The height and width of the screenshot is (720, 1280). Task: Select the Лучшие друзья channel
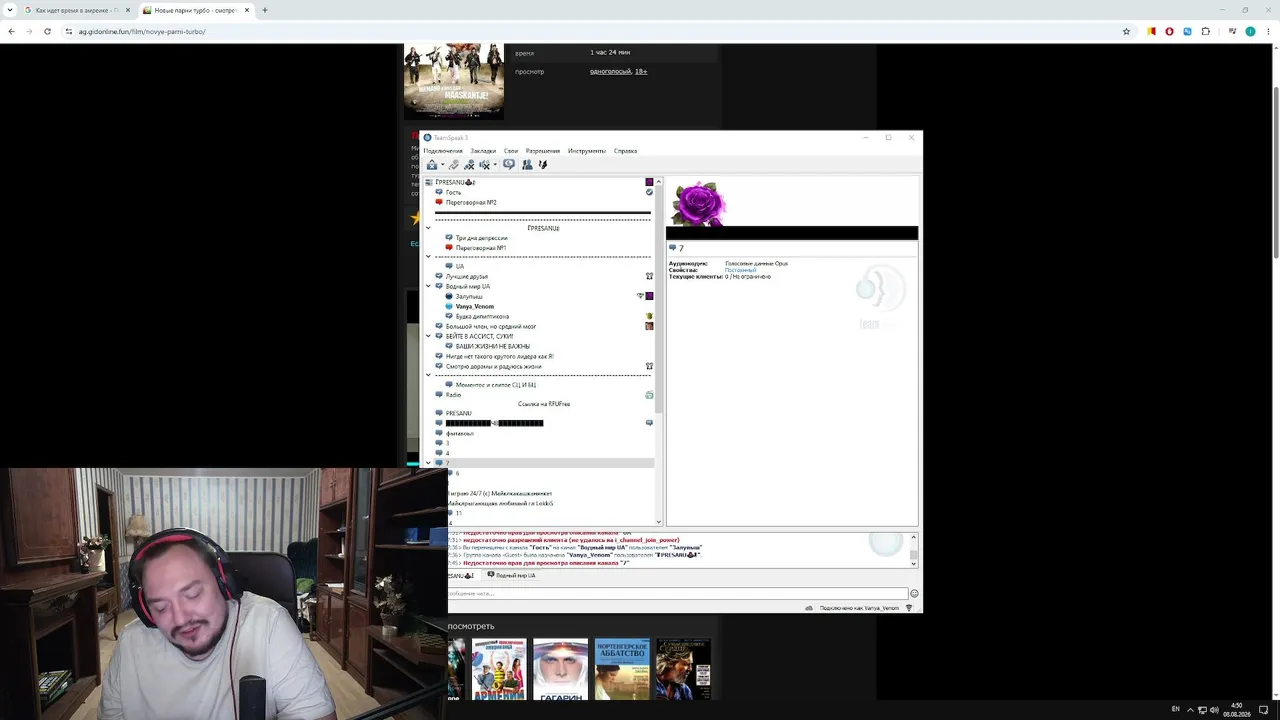467,276
